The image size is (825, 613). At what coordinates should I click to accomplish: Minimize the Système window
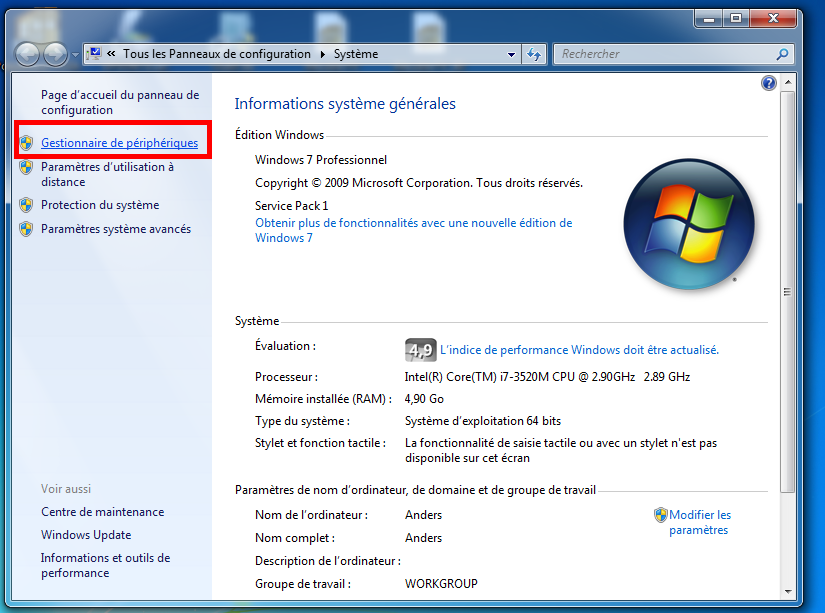click(709, 18)
